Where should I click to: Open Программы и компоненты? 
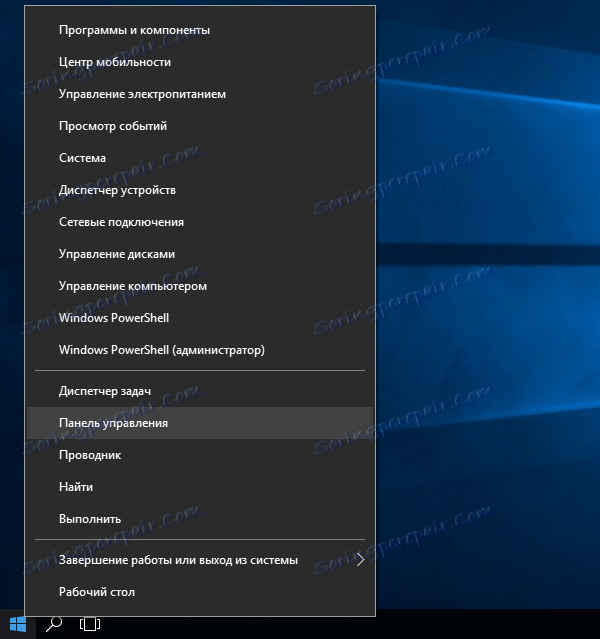pyautogui.click(x=200, y=30)
